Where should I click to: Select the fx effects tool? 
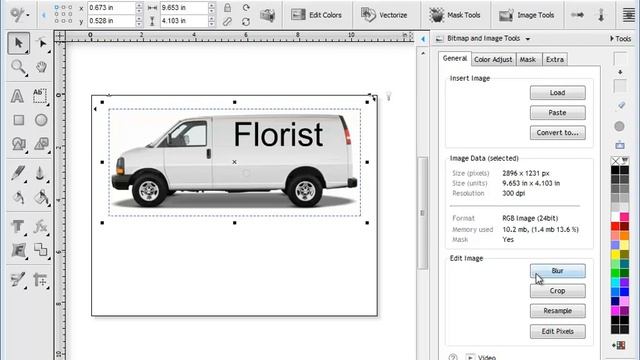(x=40, y=227)
